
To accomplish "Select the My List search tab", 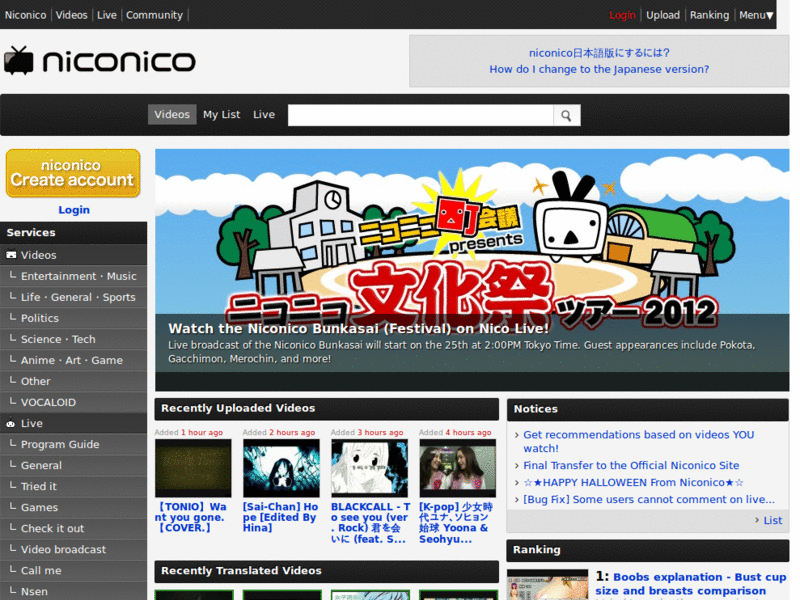I will coord(221,114).
